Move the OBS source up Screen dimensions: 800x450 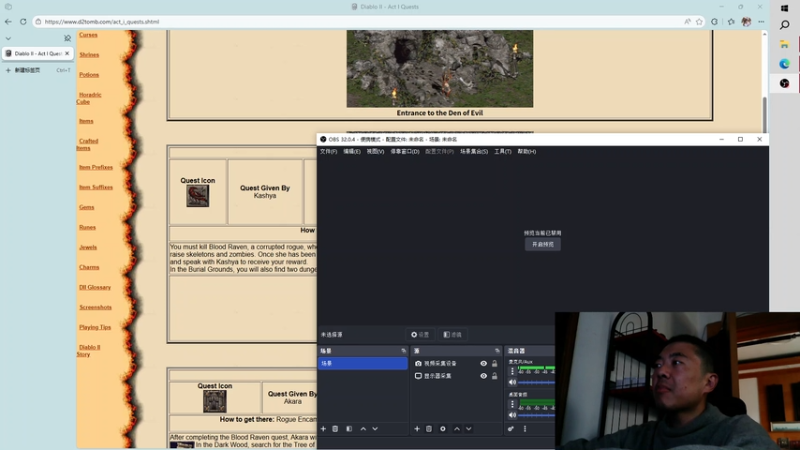[457, 429]
